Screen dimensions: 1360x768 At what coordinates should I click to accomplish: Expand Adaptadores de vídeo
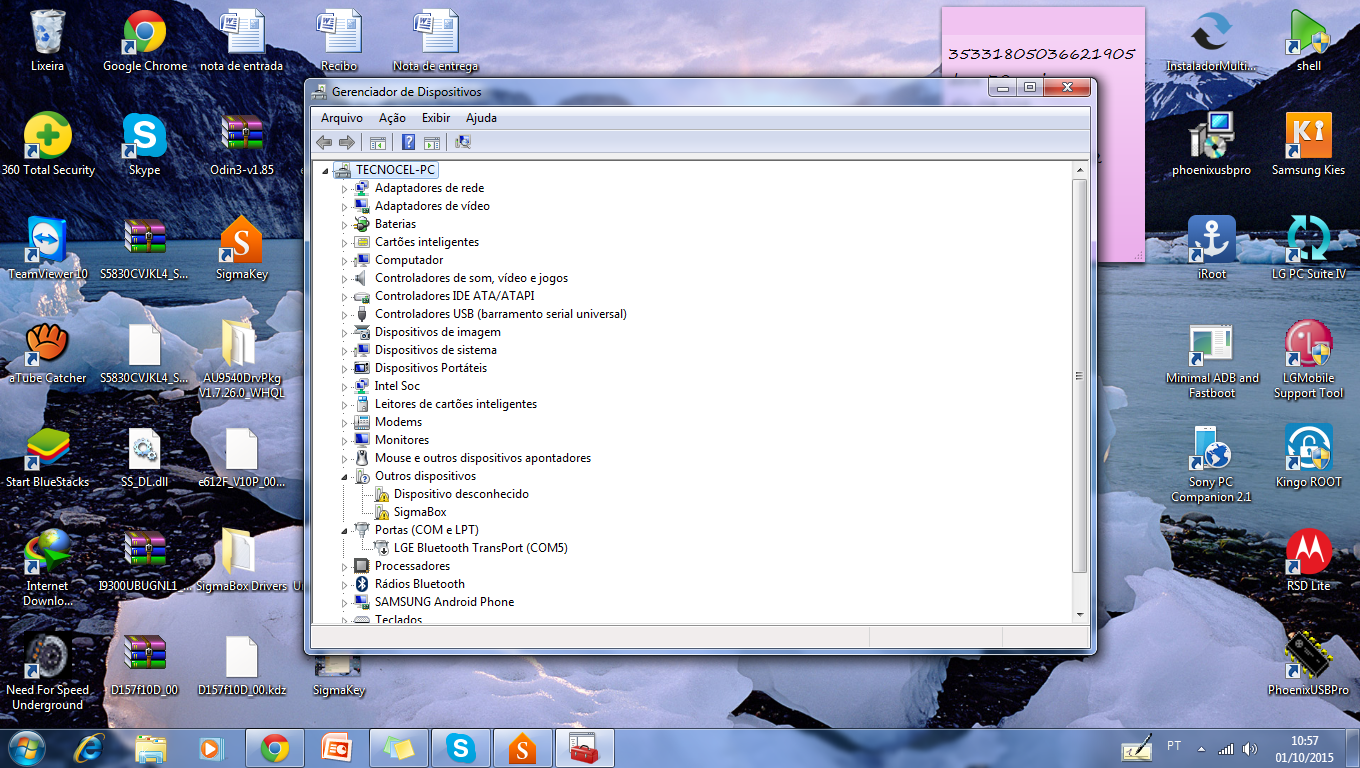345,207
